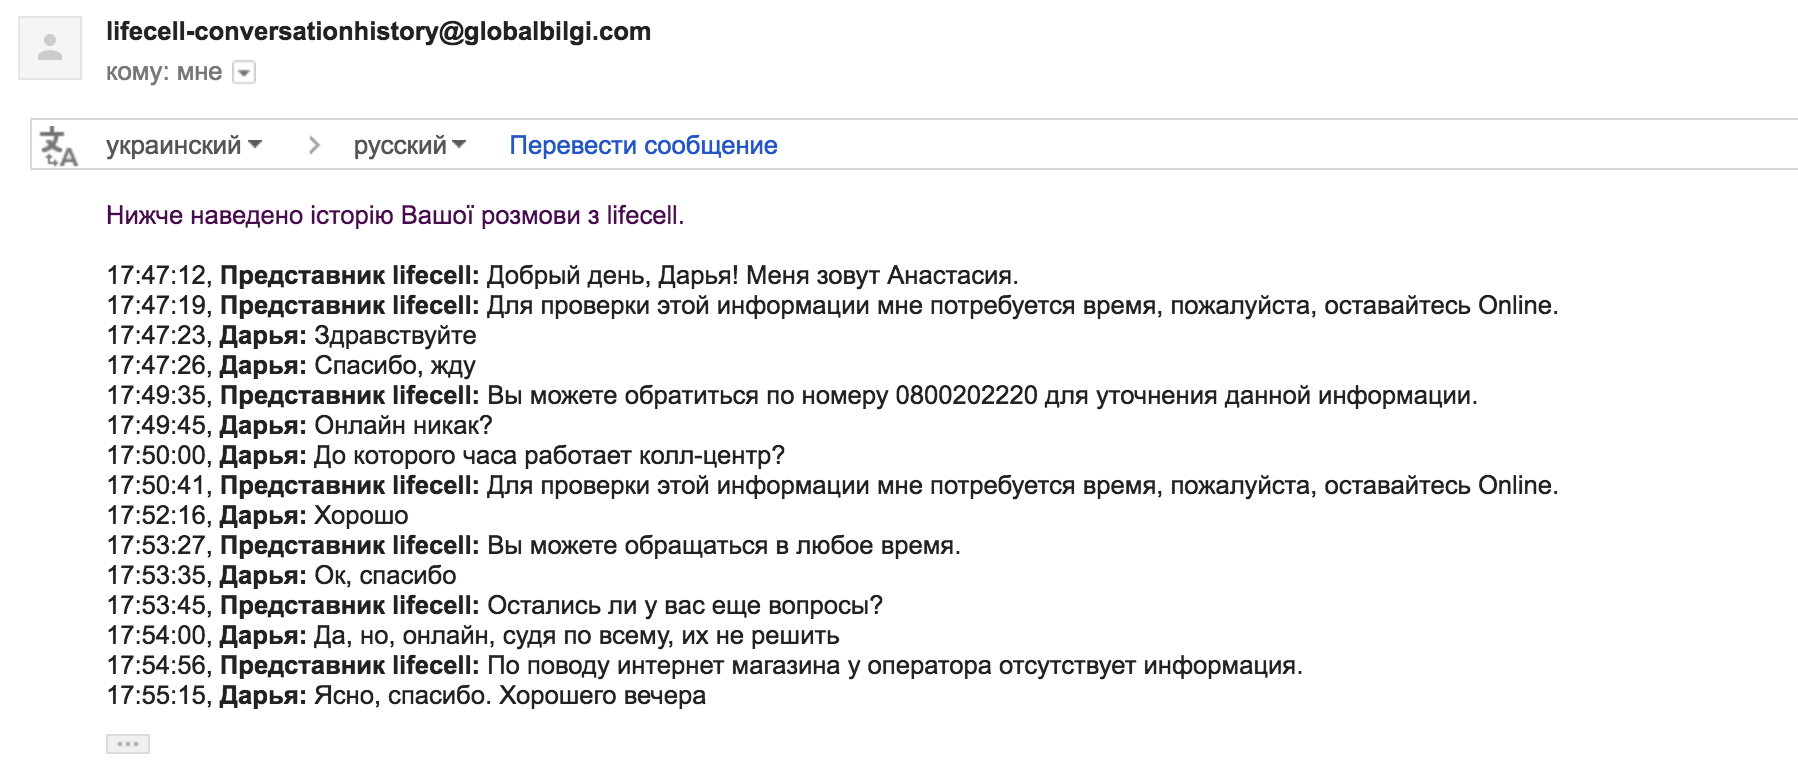Open the "русский" target language dropdown
This screenshot has height=772, width=1798.
tap(409, 146)
